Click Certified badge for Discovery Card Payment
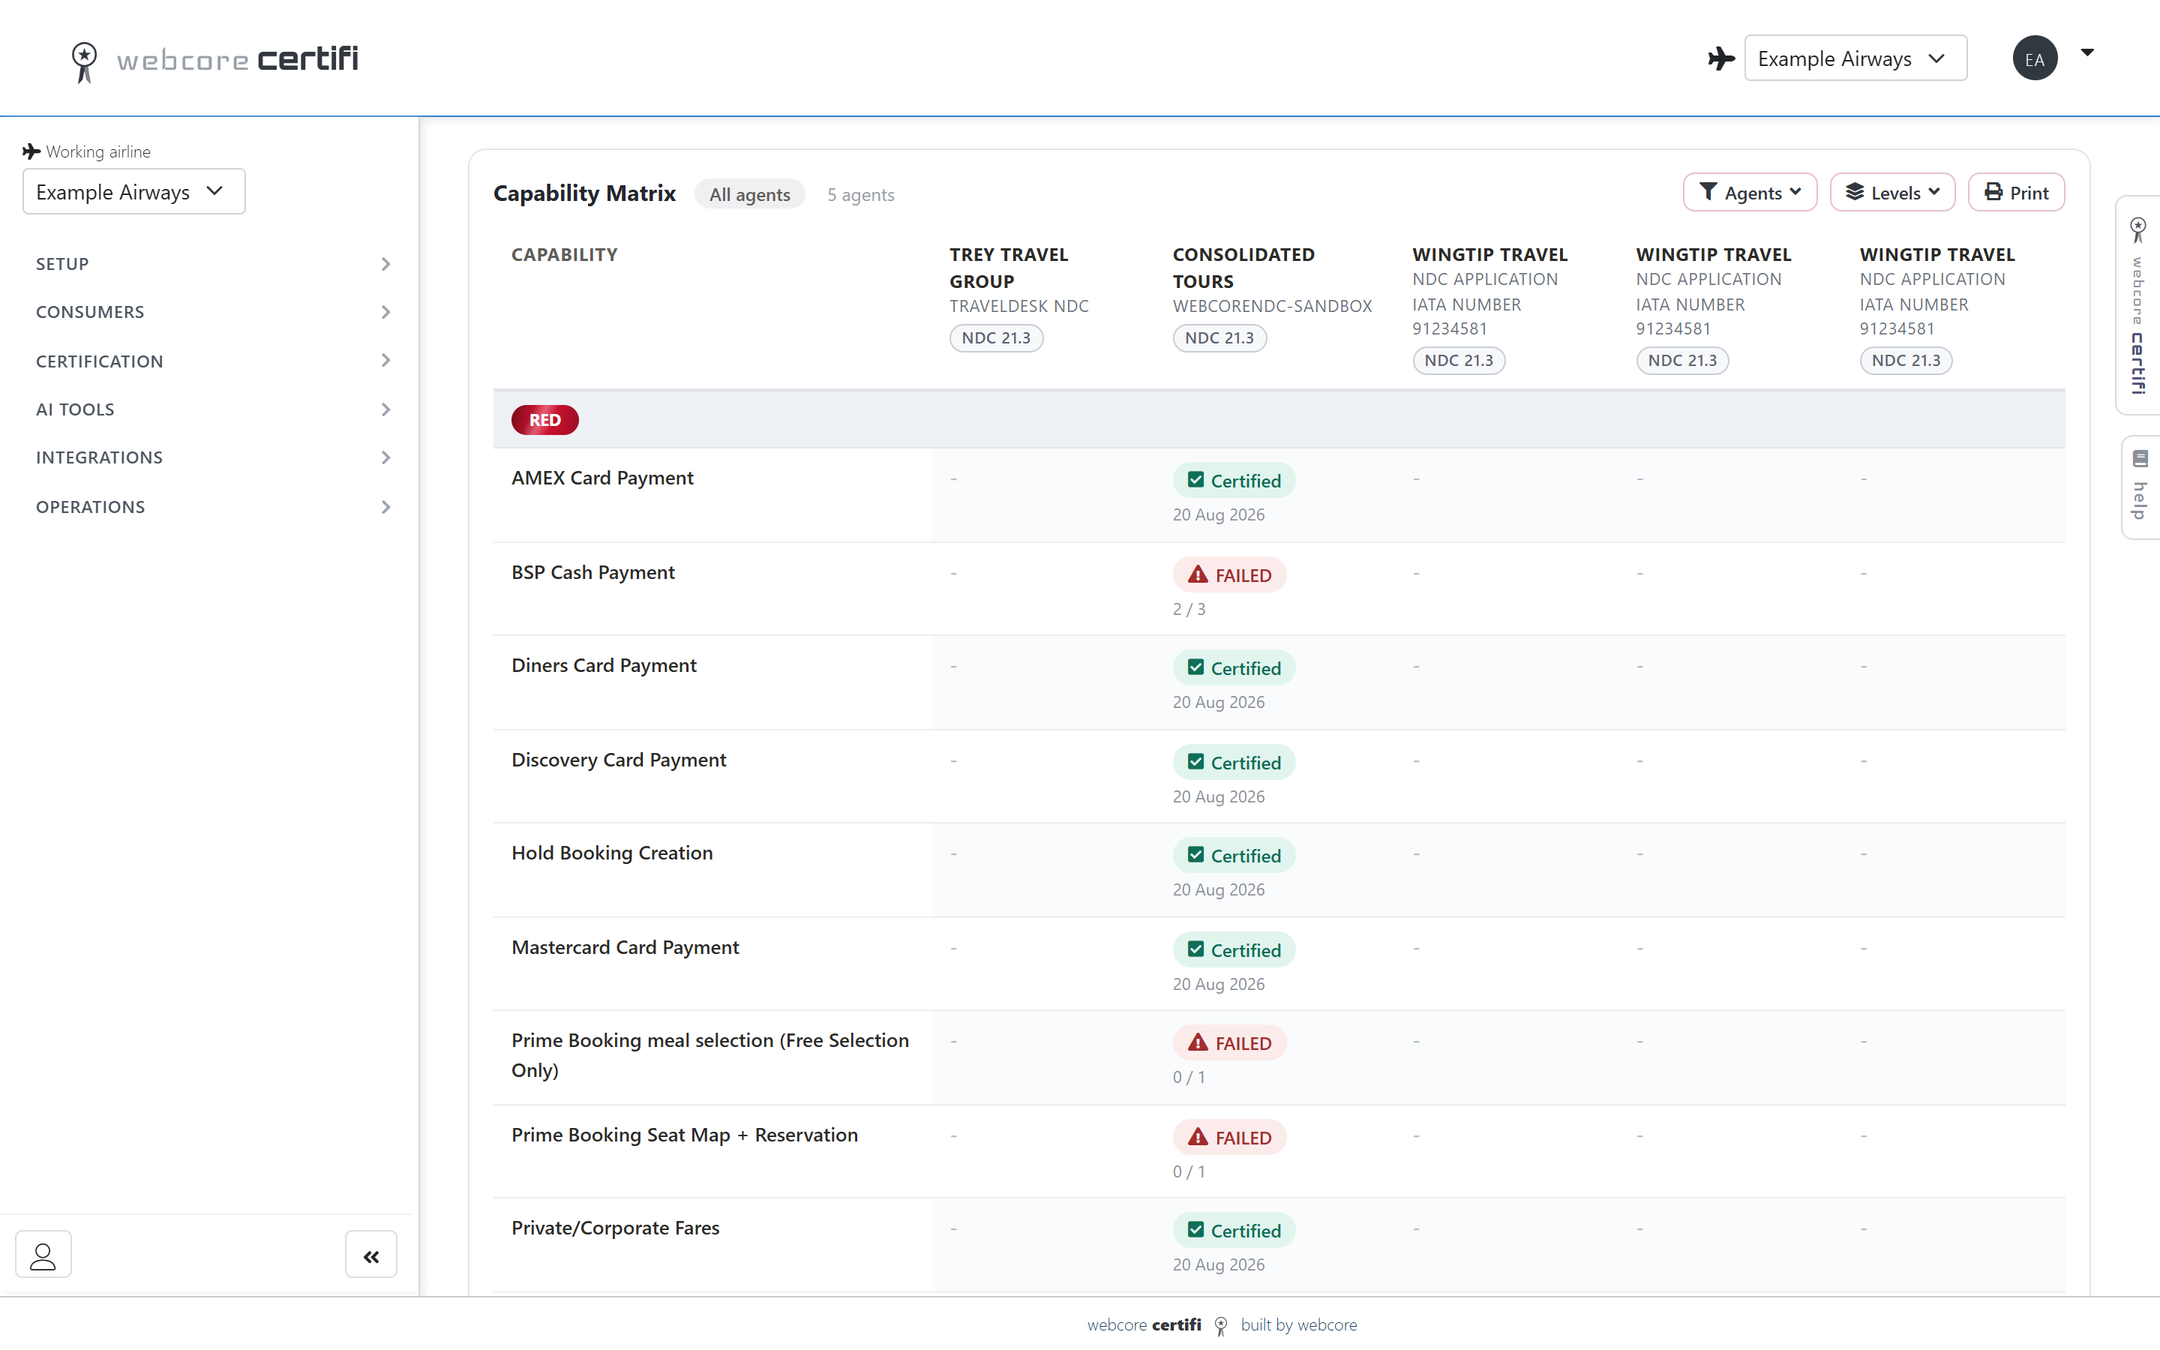This screenshot has width=2160, height=1350. [1234, 762]
